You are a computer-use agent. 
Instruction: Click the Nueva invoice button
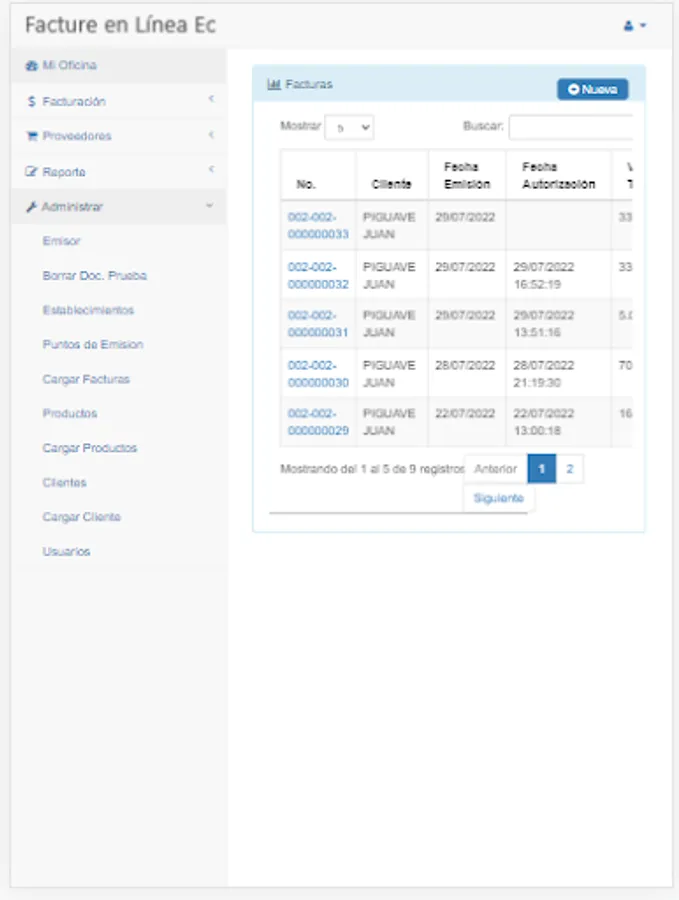(592, 90)
